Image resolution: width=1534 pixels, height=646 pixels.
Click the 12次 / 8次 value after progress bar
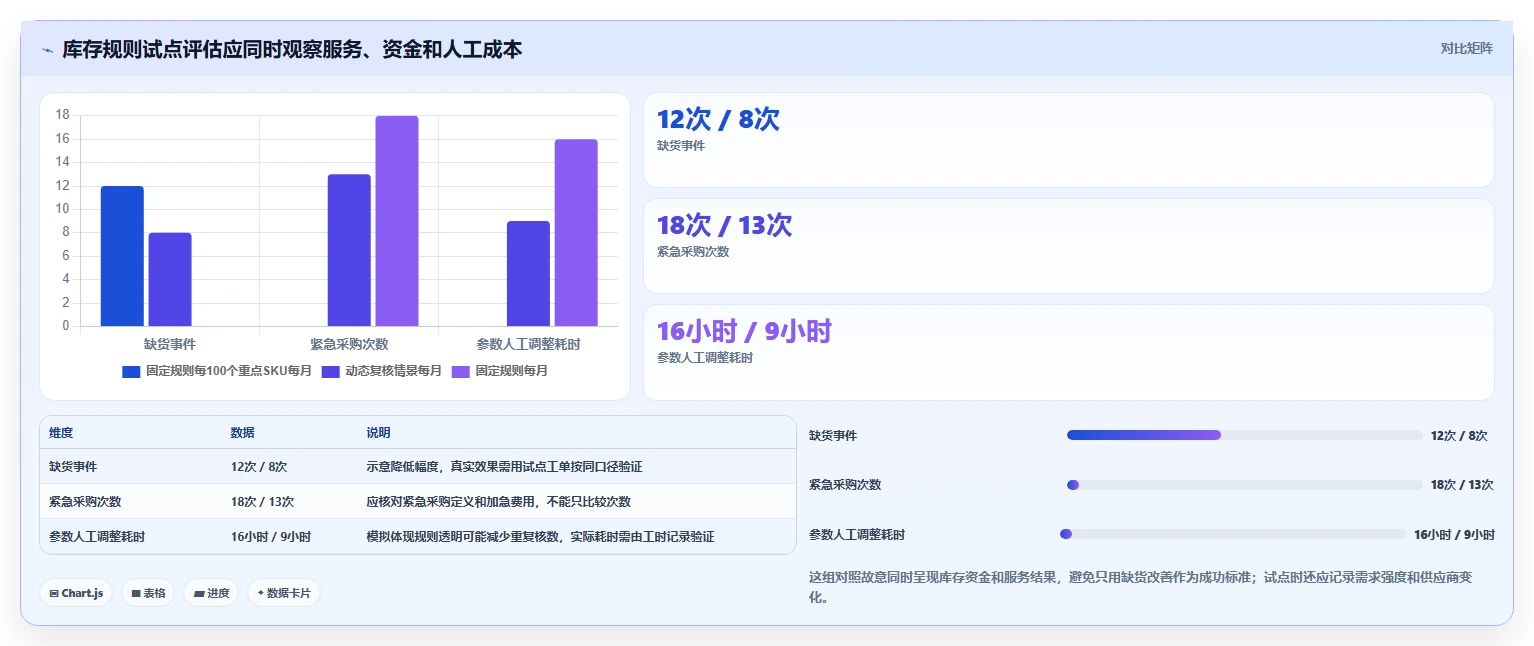[x=1459, y=436]
